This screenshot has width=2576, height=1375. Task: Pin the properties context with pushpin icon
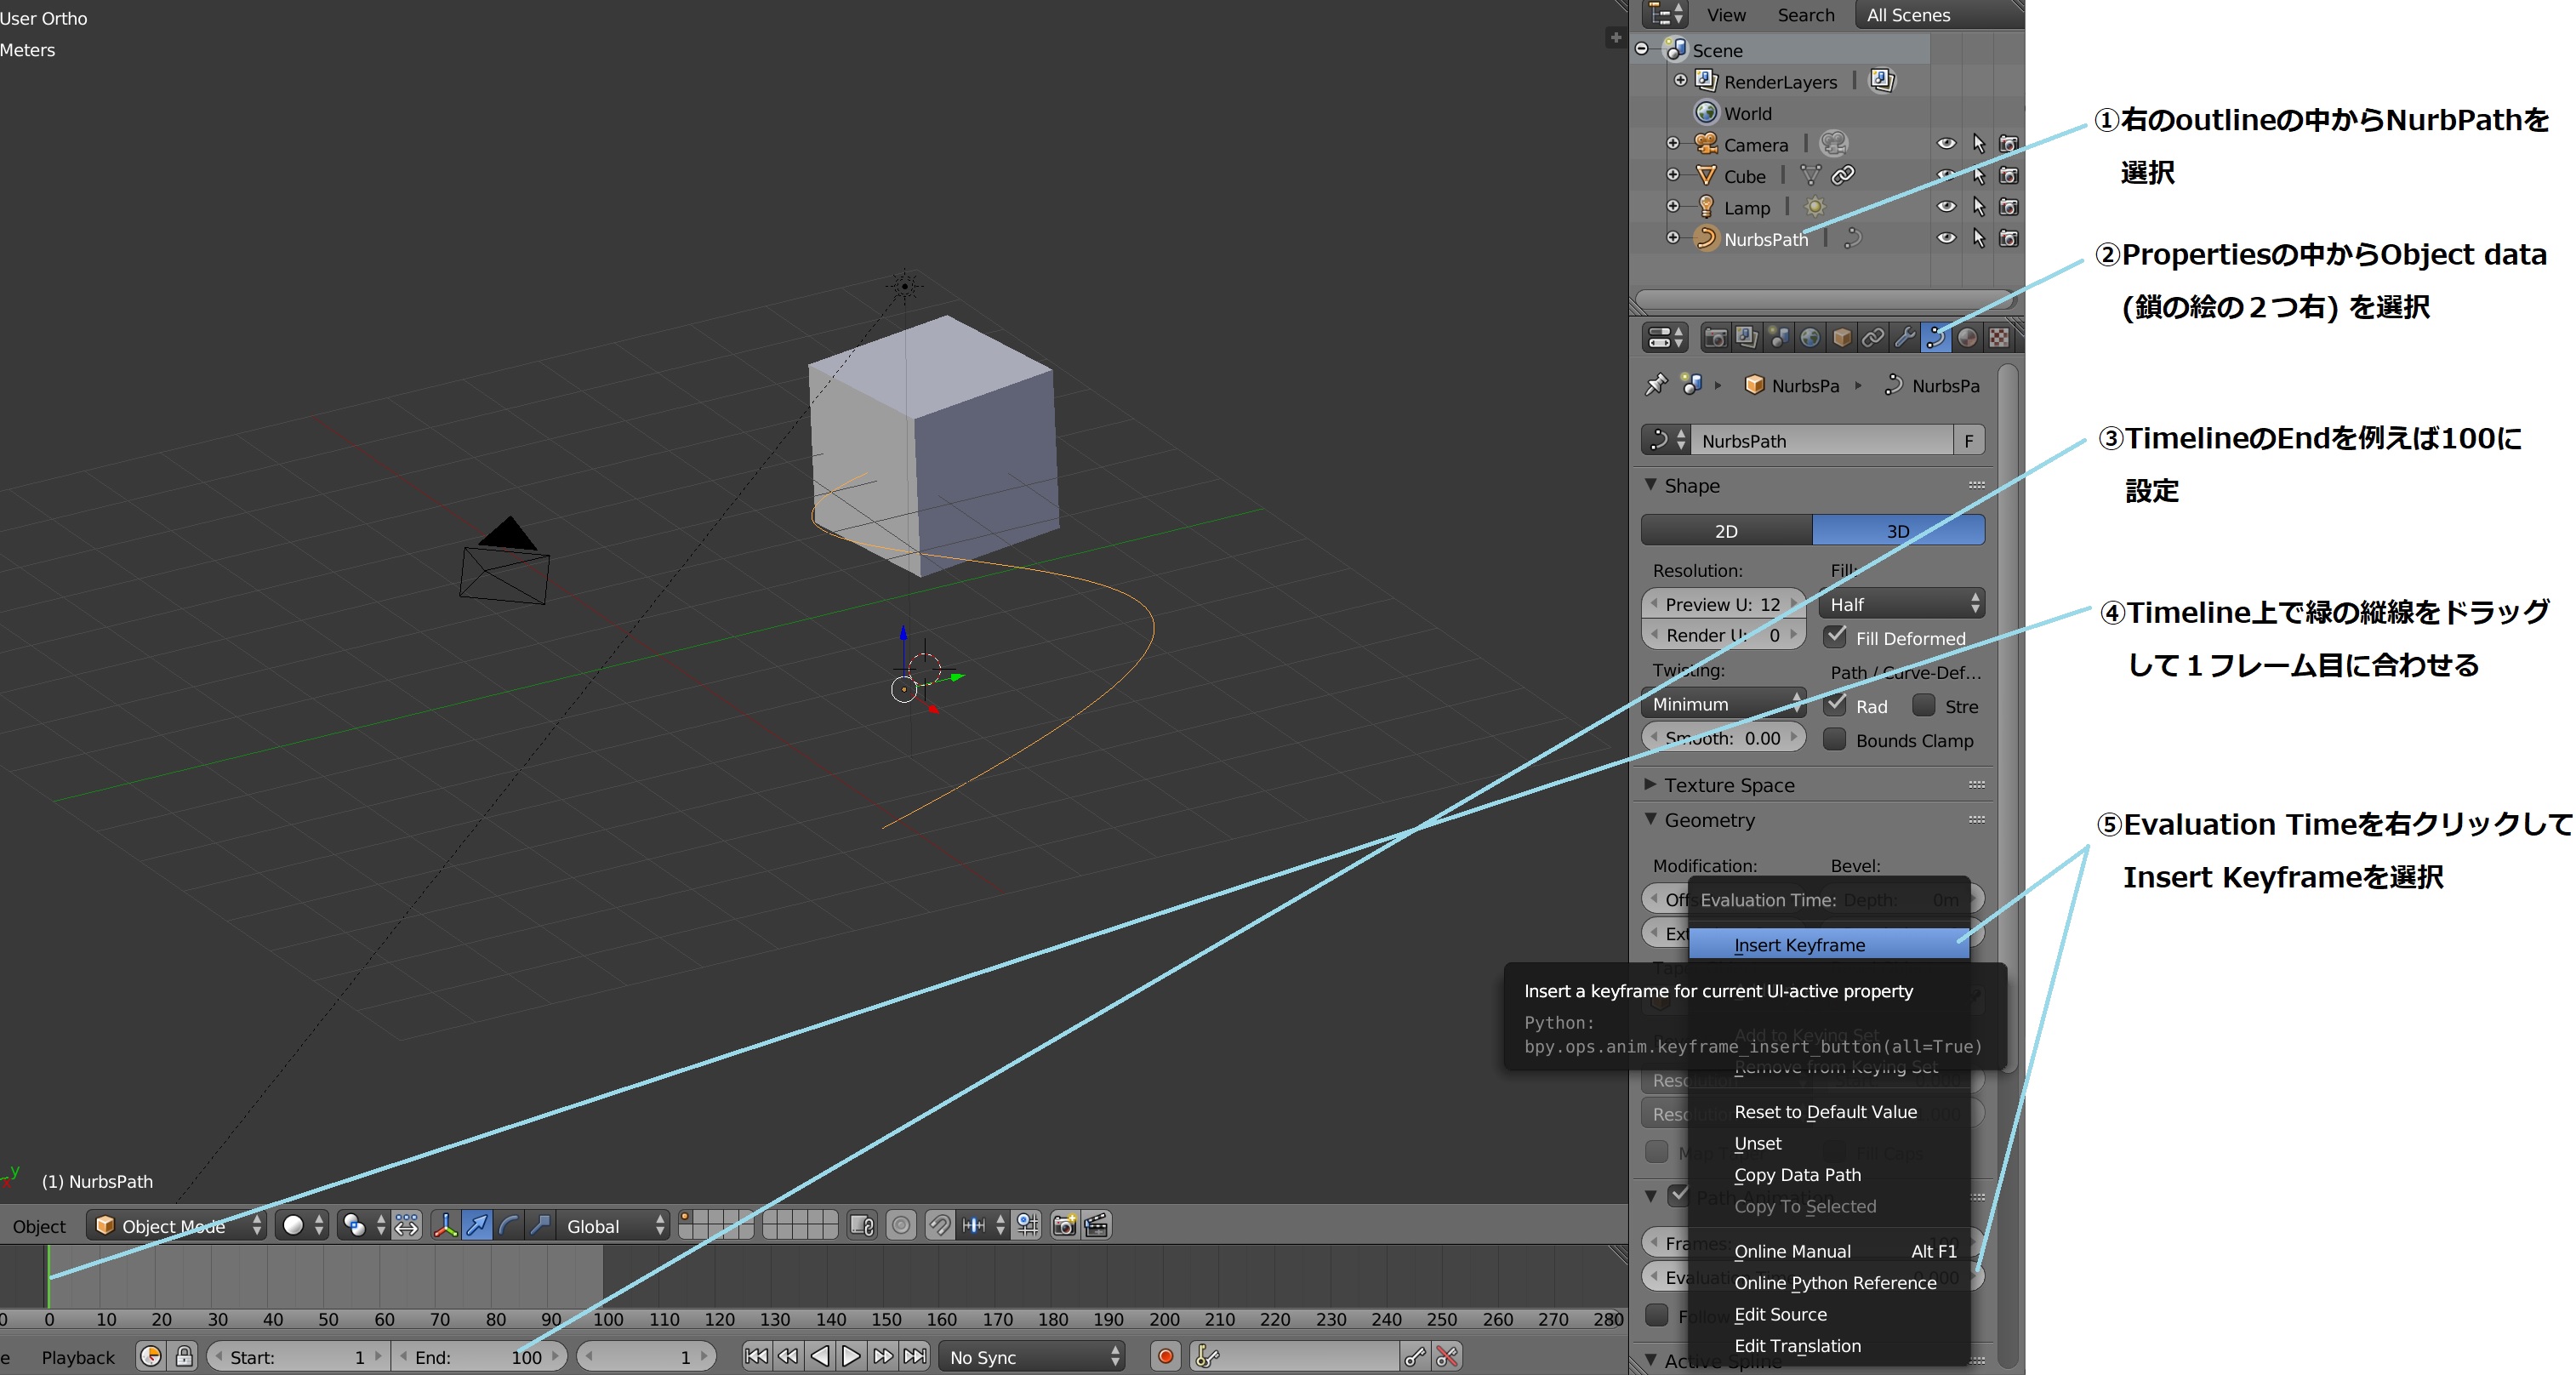tap(1656, 385)
